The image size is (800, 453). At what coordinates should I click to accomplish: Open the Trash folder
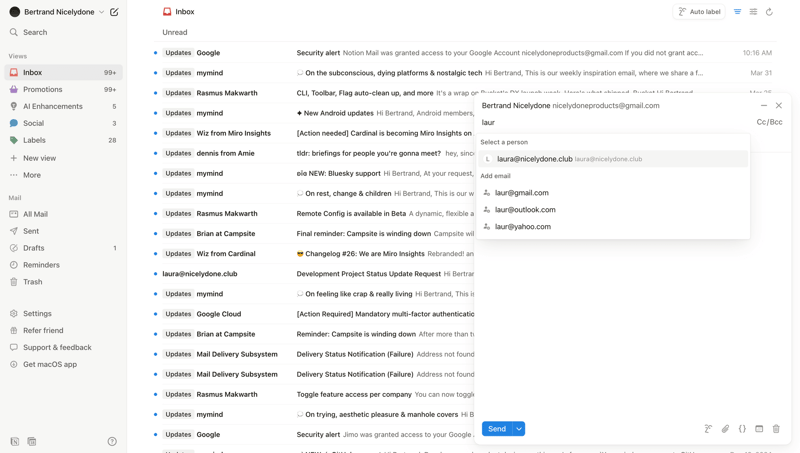click(63, 282)
